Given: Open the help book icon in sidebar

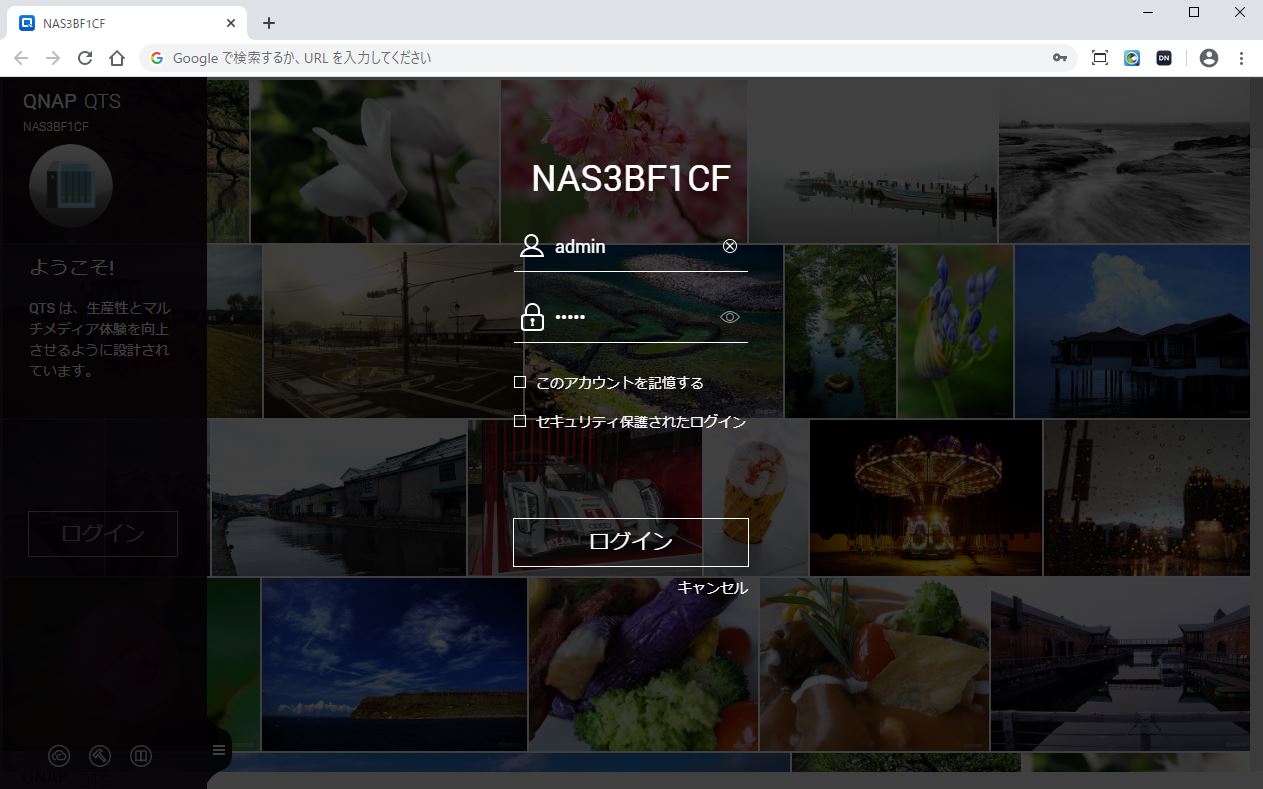Looking at the screenshot, I should pos(141,756).
